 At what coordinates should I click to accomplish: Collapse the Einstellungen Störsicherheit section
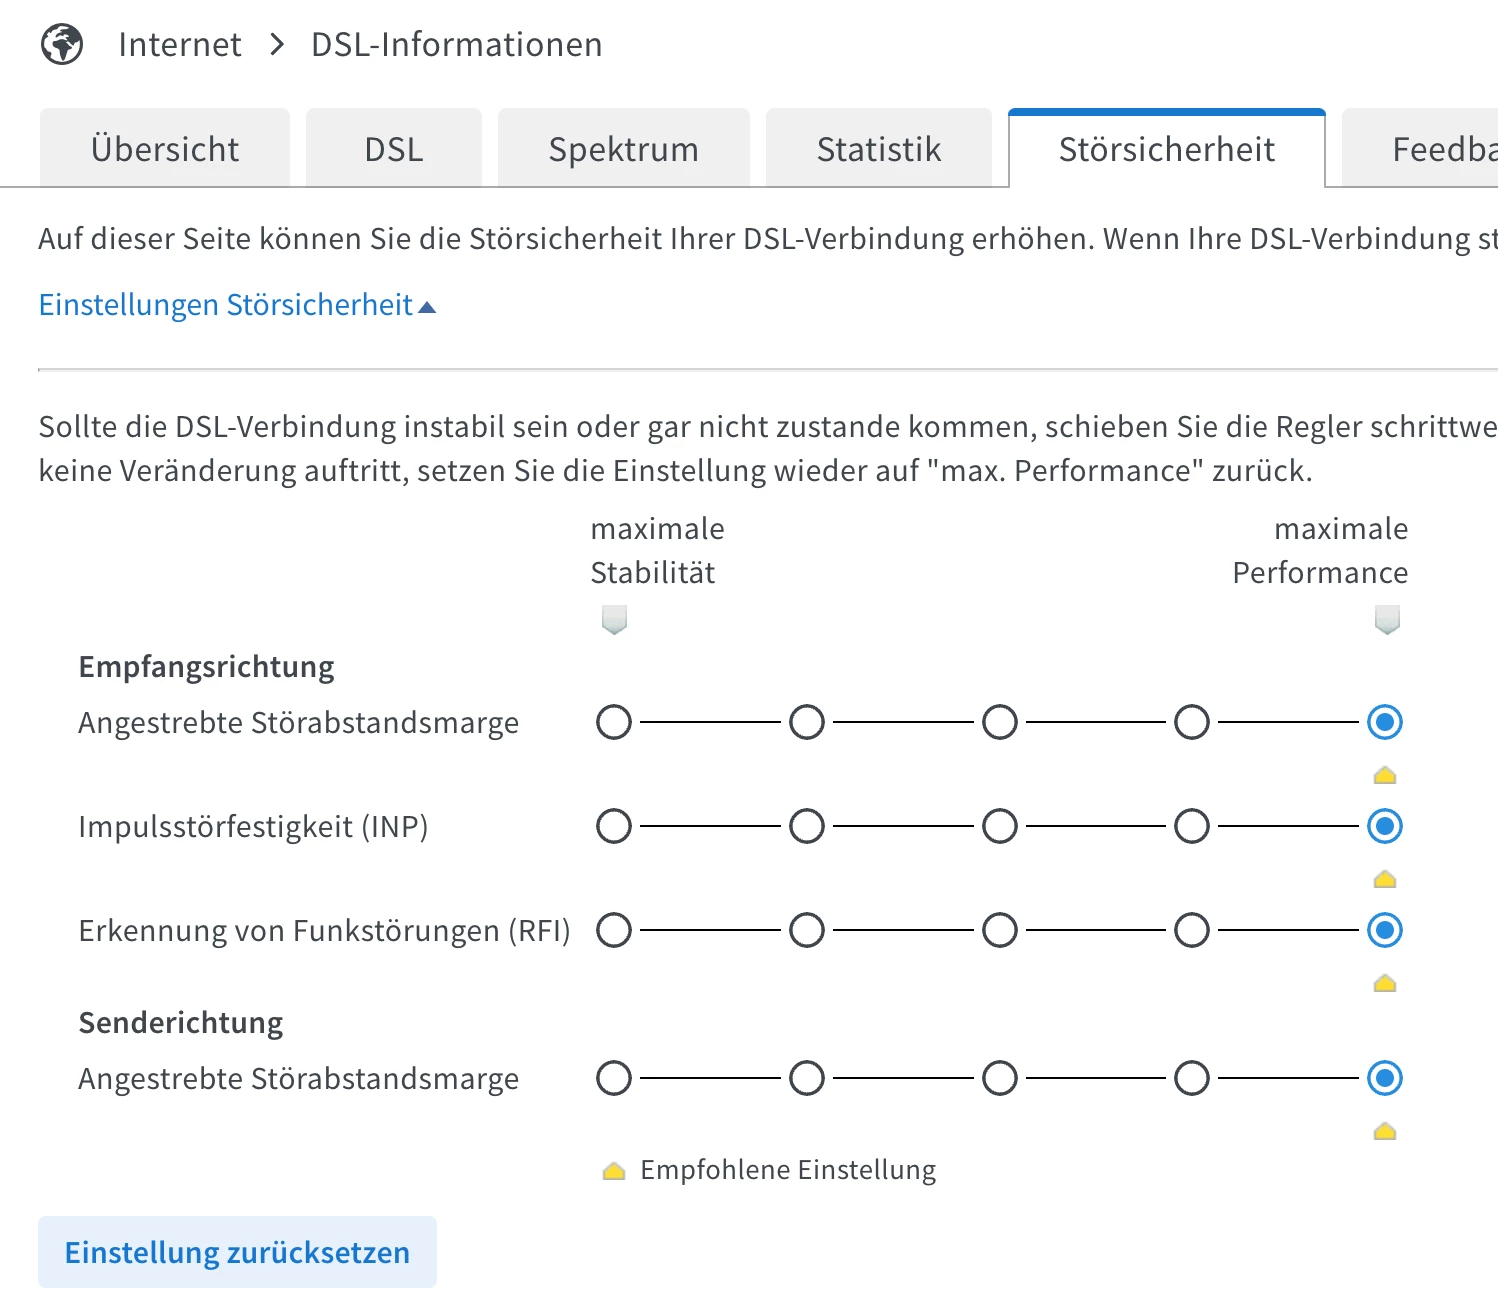tap(226, 305)
